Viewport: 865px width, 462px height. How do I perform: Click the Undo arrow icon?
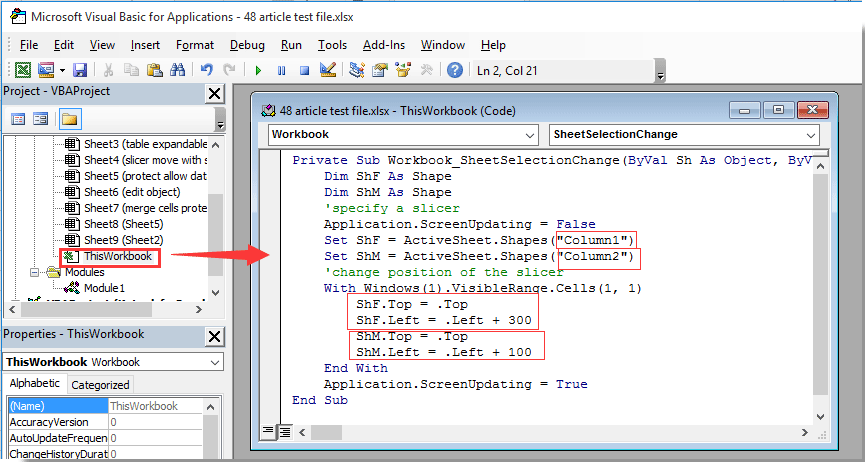(x=206, y=70)
